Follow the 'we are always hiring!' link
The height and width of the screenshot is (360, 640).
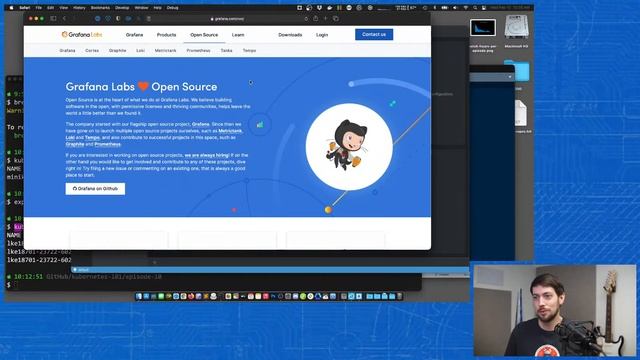(207, 156)
